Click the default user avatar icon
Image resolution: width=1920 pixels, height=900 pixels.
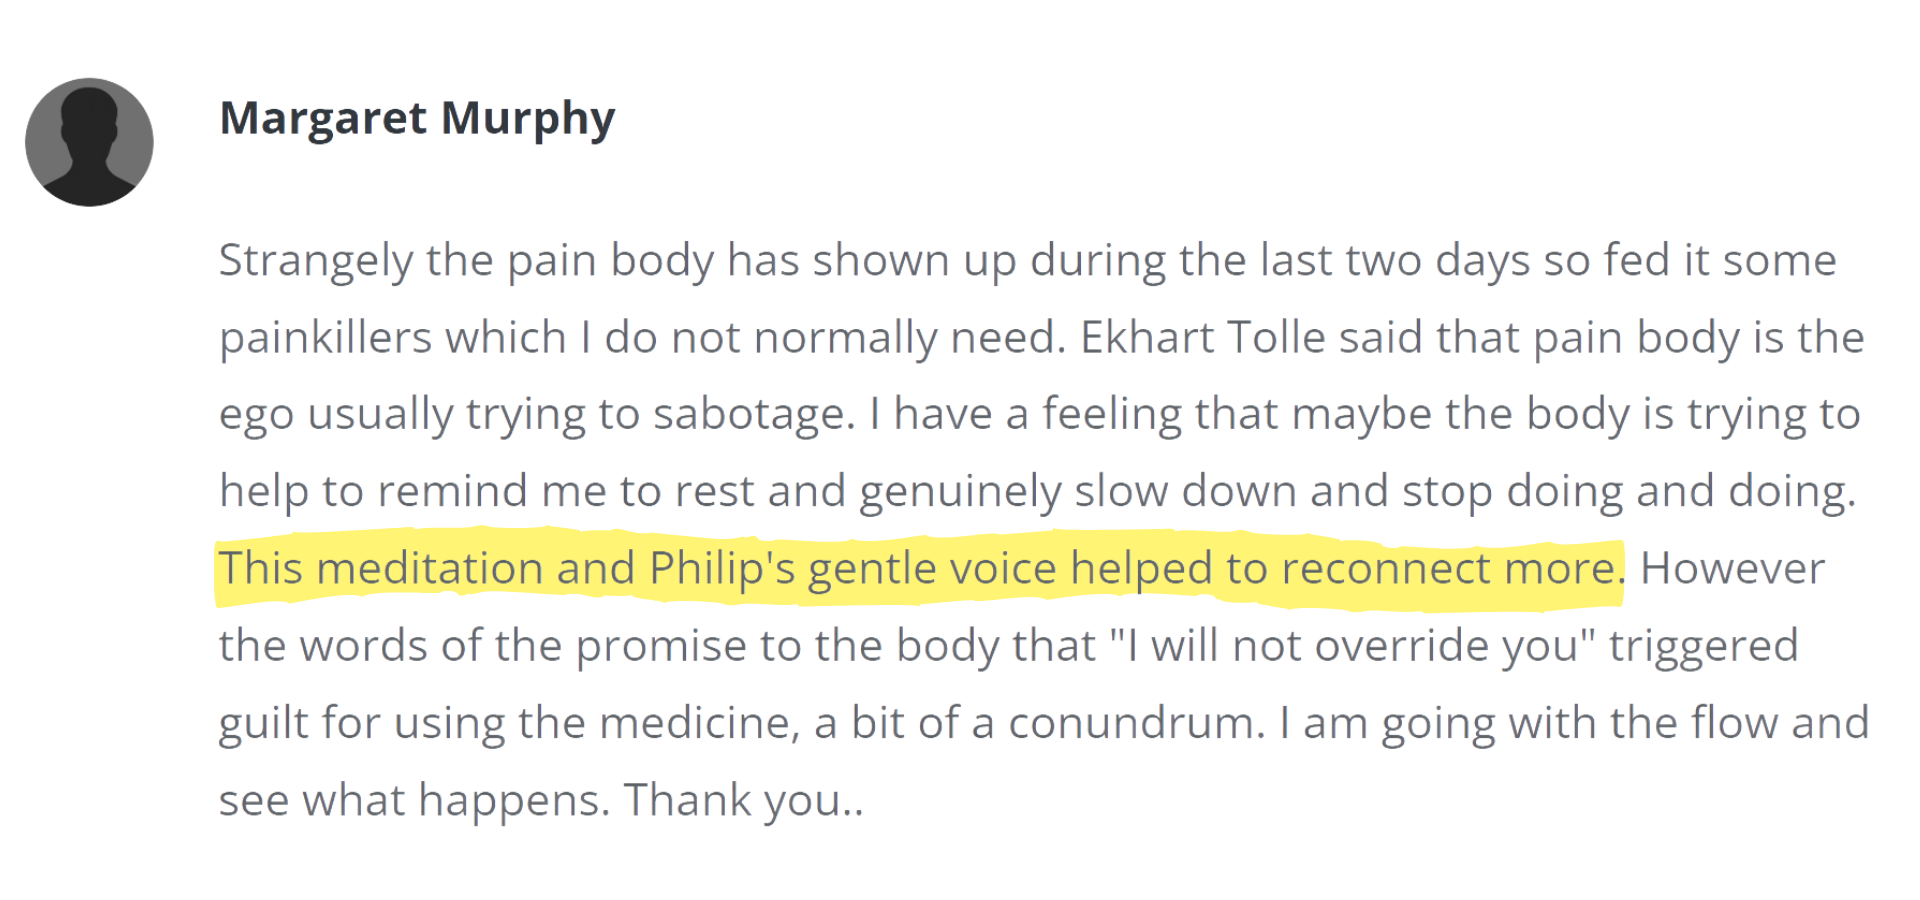pos(89,142)
